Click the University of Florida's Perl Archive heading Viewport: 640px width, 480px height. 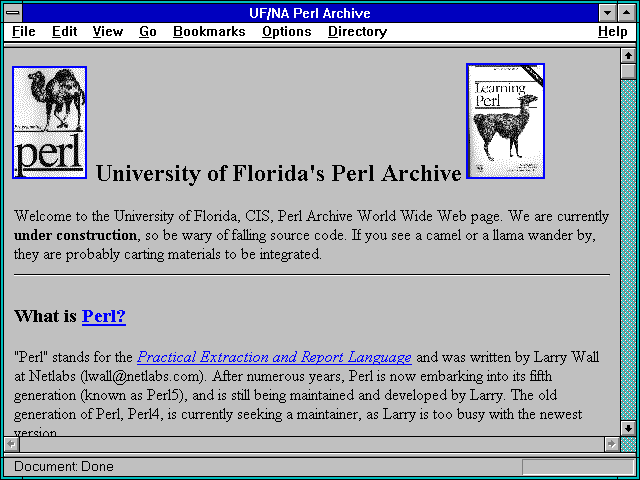click(279, 173)
